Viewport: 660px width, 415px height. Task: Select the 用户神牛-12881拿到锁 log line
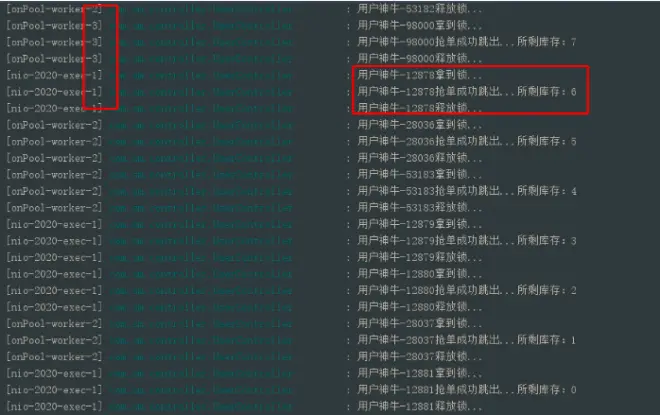pyautogui.click(x=420, y=373)
